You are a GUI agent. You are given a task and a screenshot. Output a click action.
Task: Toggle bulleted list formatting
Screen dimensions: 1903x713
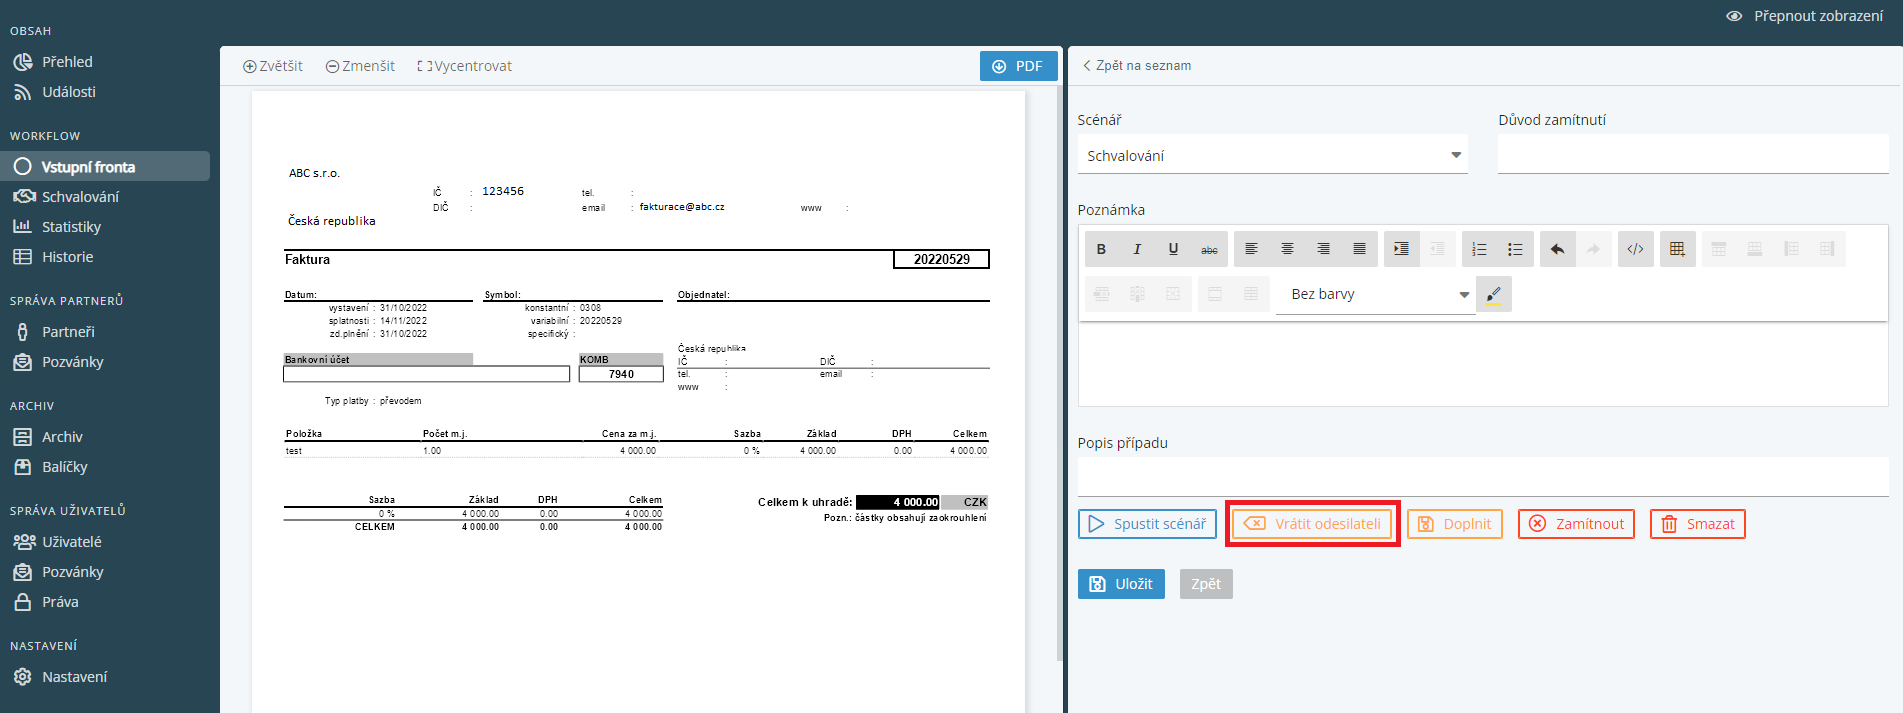pos(1515,249)
